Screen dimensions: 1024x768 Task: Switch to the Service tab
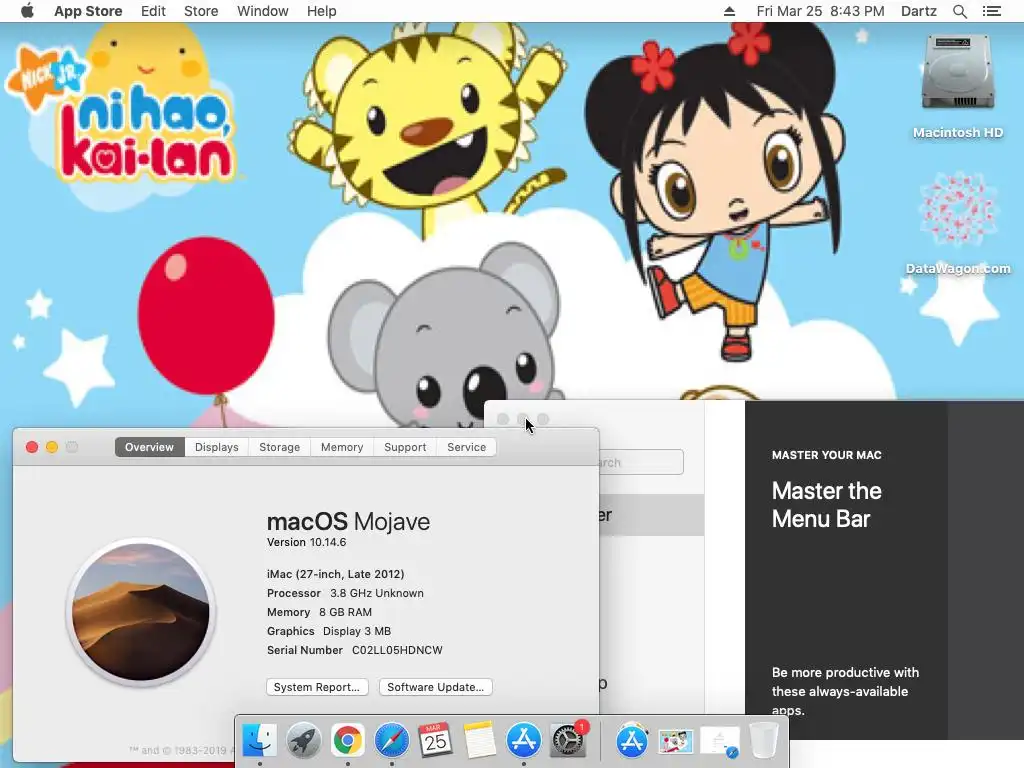(466, 447)
